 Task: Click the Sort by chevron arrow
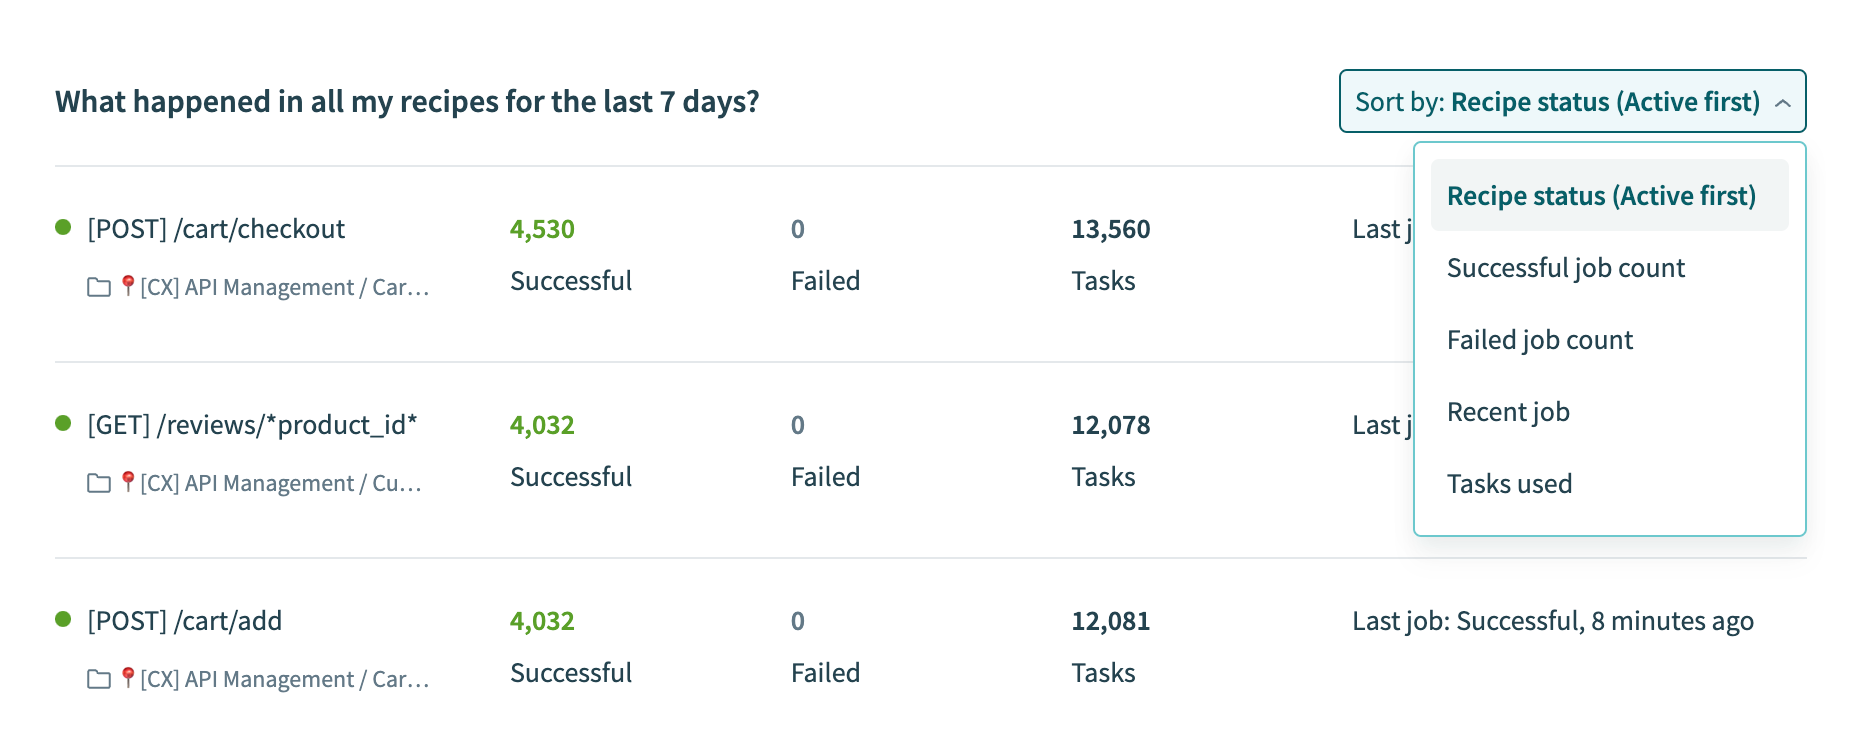1782,103
